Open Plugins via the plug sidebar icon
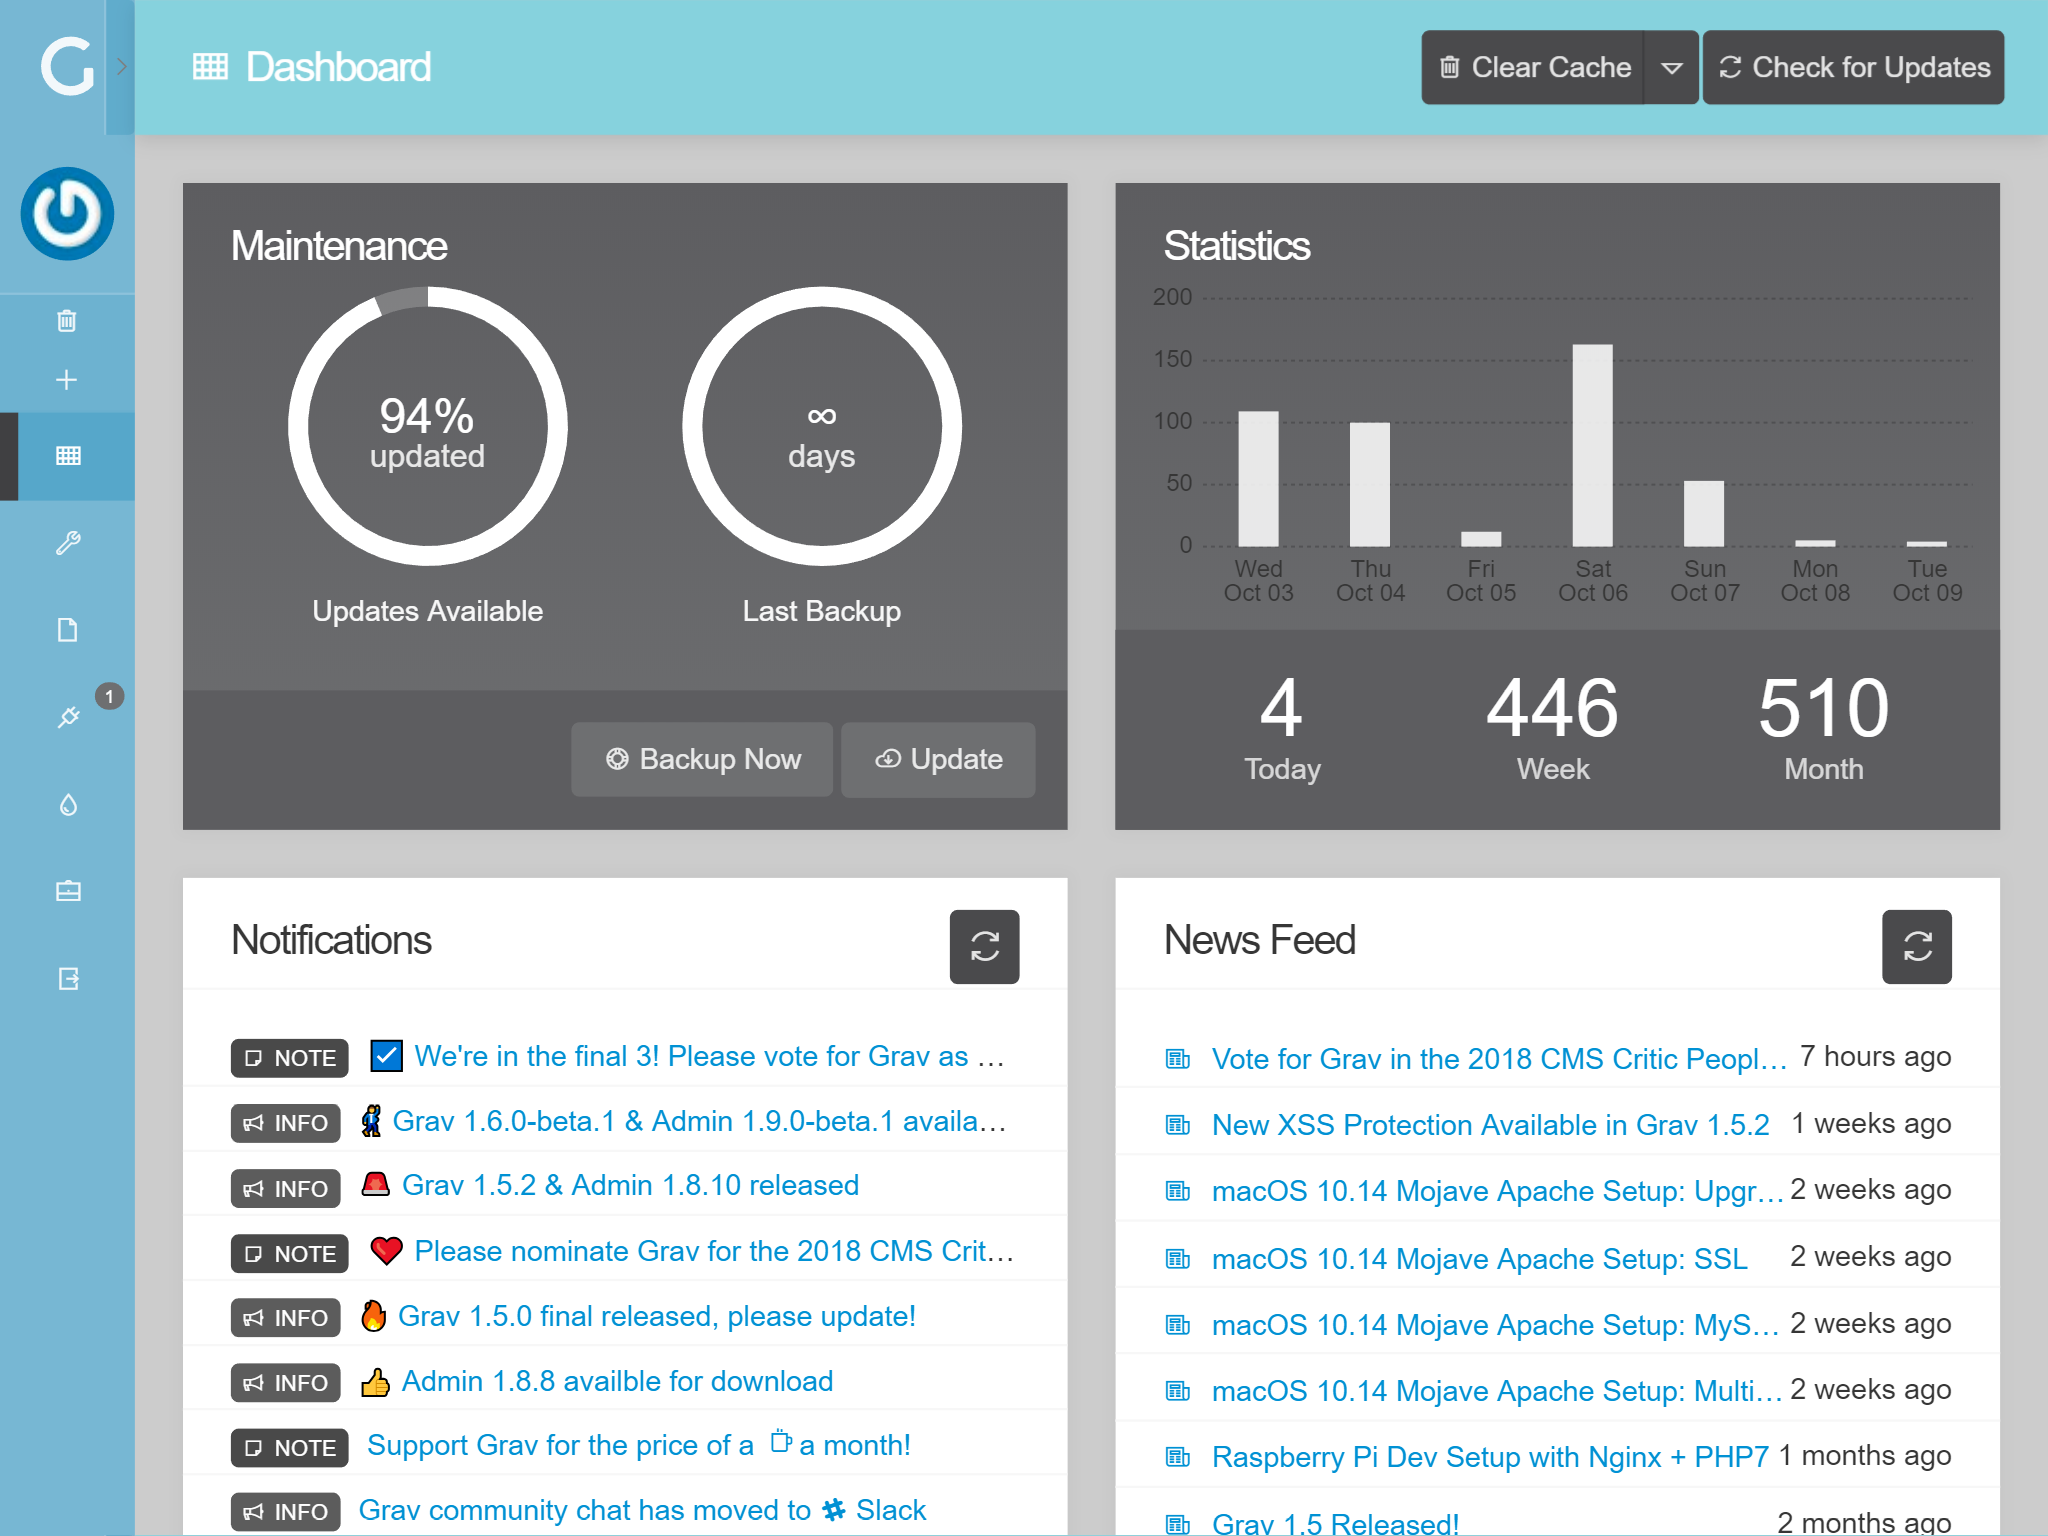 (67, 717)
